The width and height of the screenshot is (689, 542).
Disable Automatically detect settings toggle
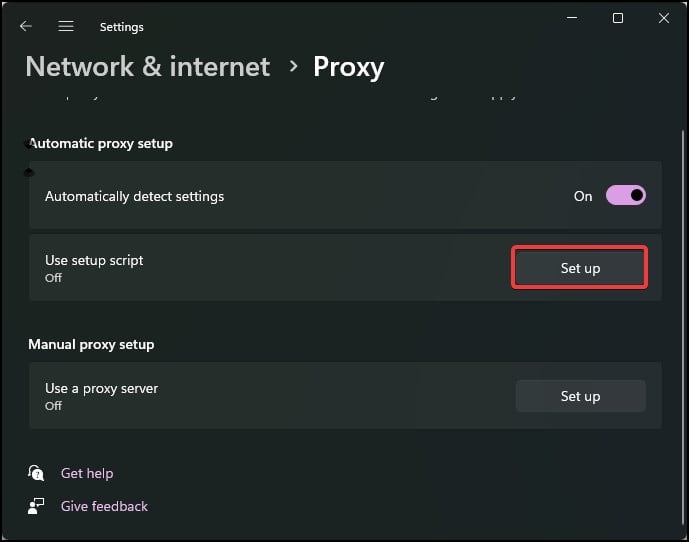626,196
